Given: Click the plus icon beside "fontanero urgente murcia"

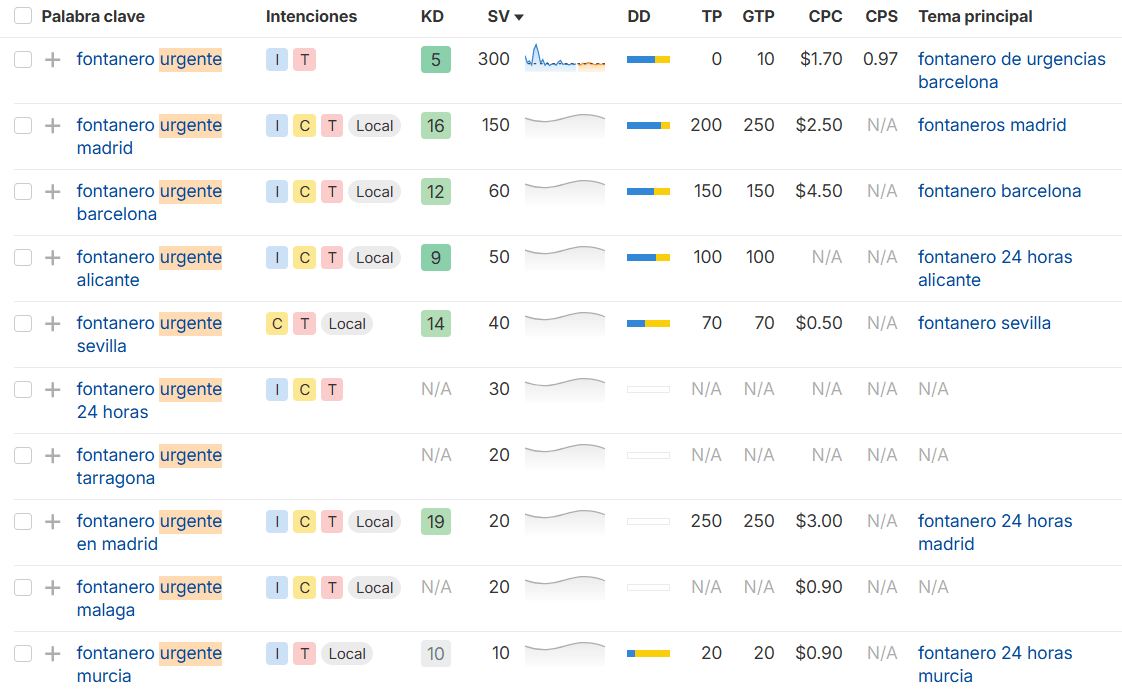Looking at the screenshot, I should (51, 653).
